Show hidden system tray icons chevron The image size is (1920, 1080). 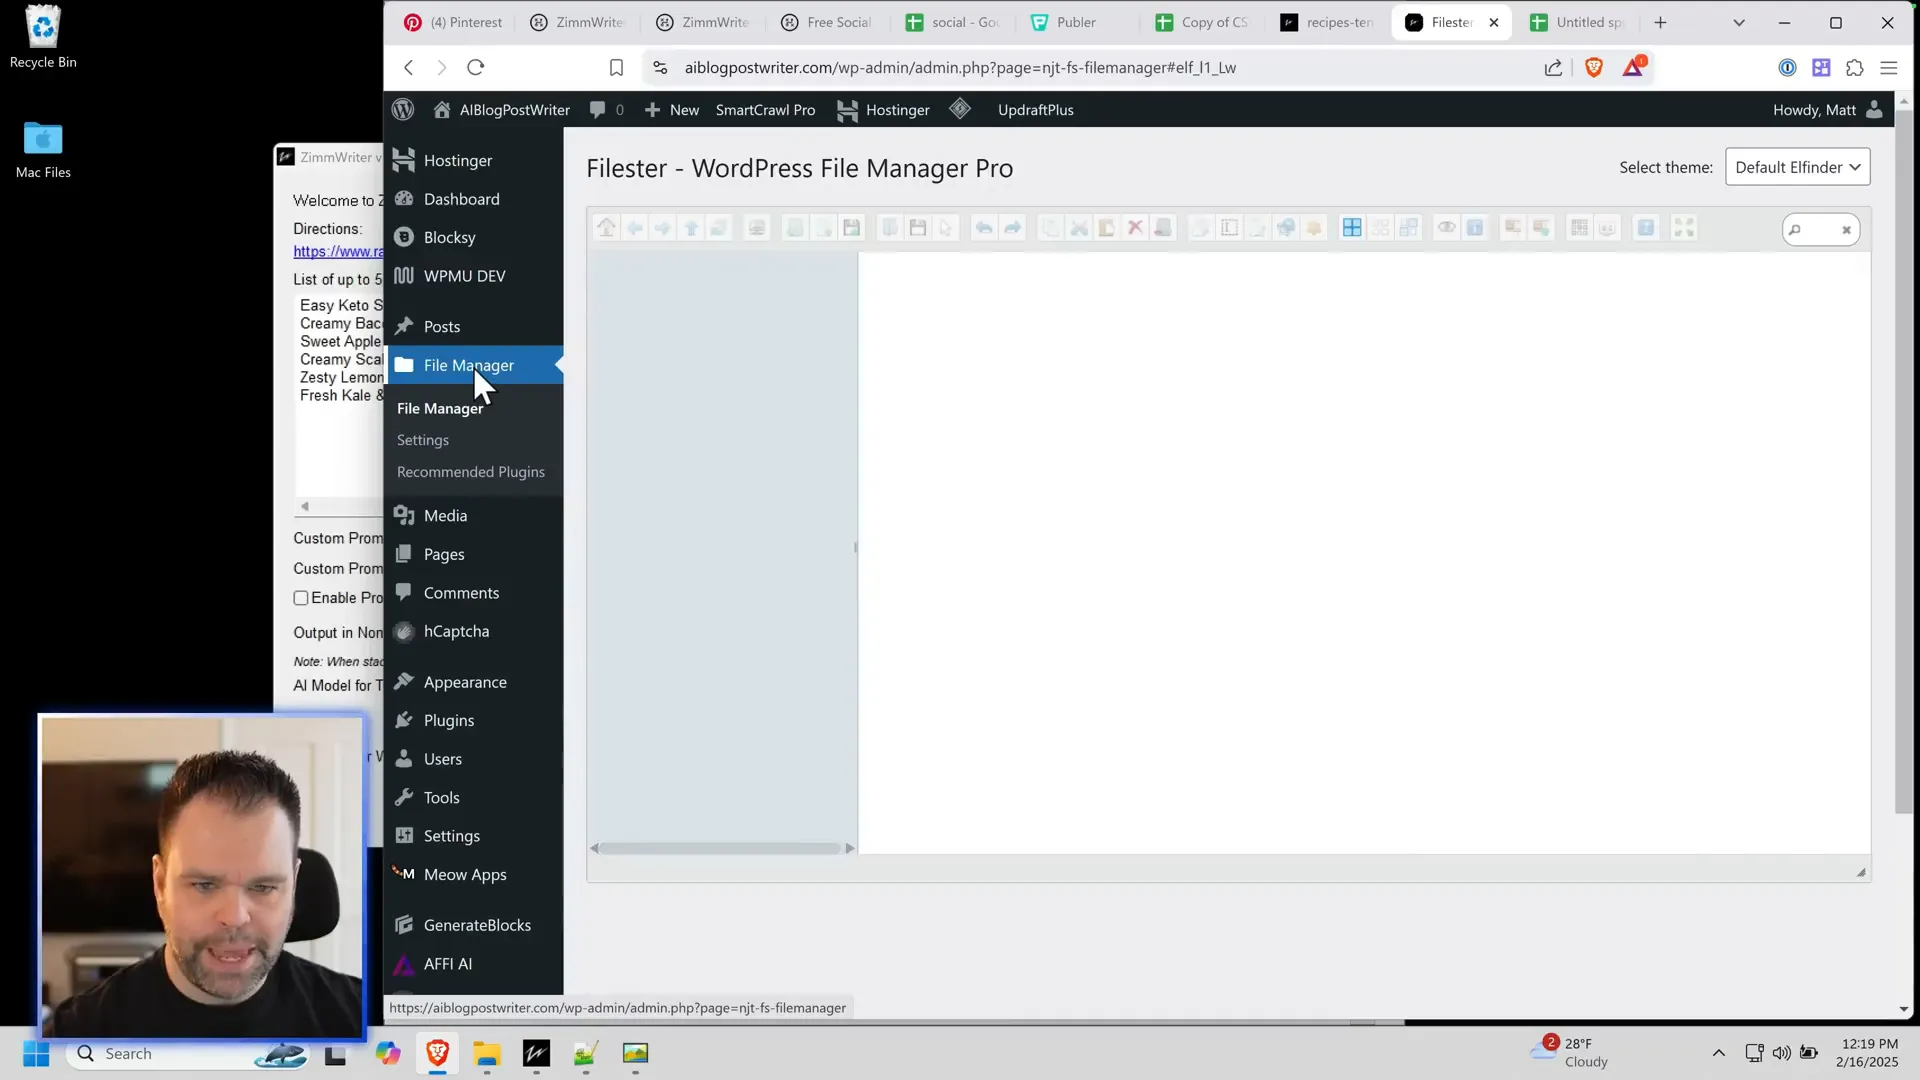(x=1718, y=1052)
